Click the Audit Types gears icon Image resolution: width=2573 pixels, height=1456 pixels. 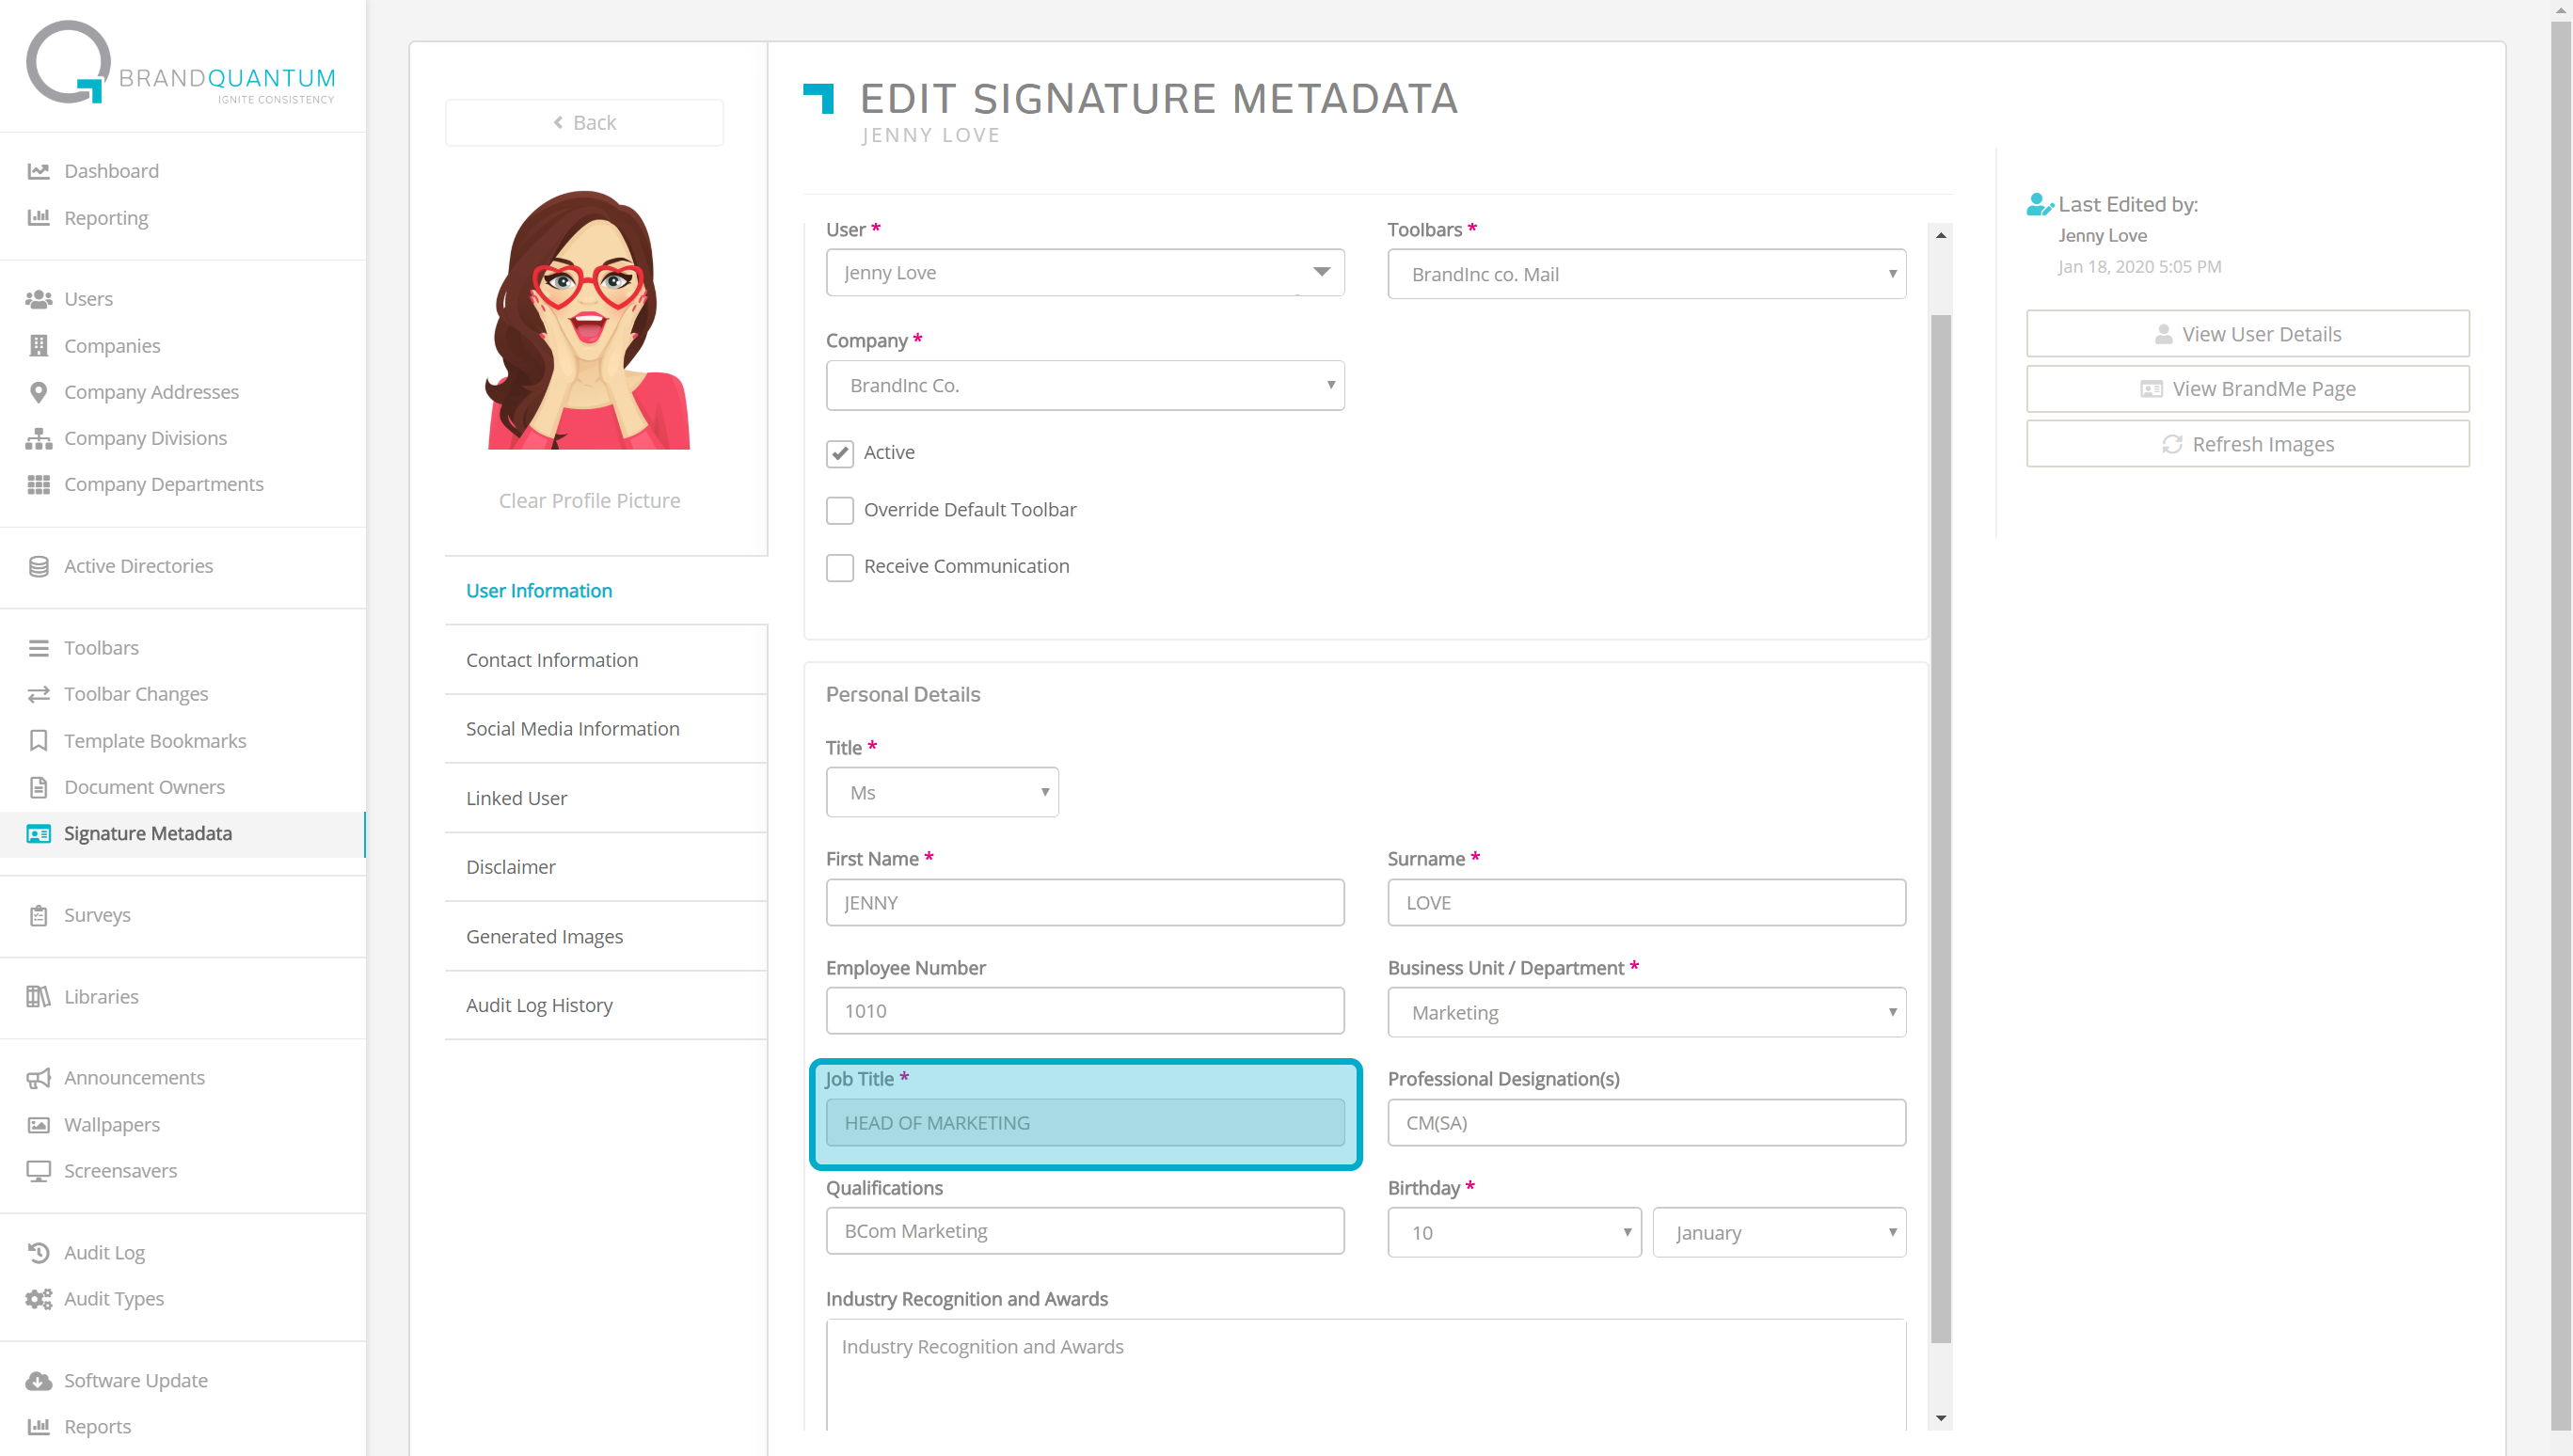point(38,1299)
